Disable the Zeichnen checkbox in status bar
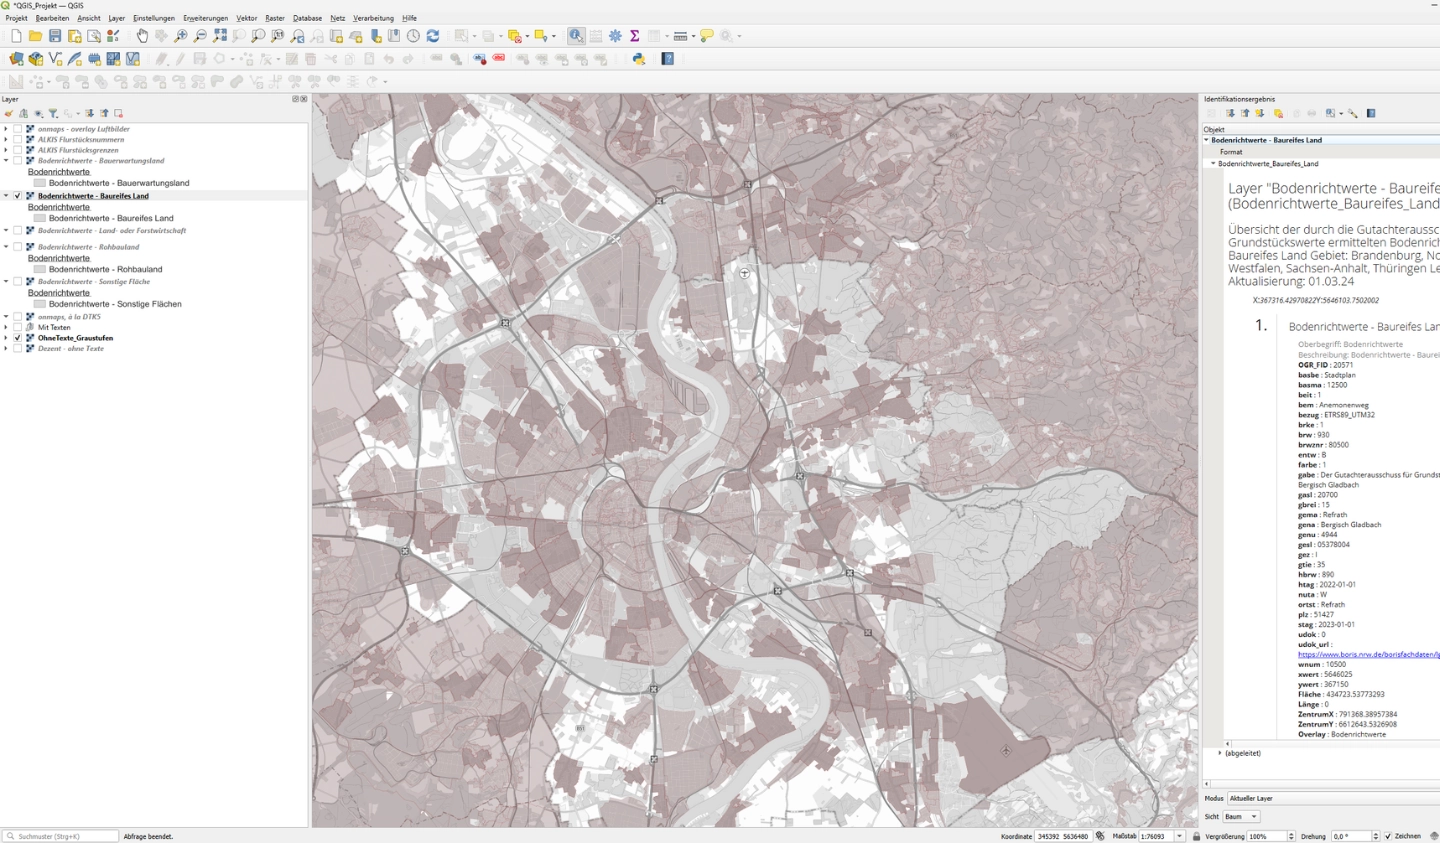 [x=1388, y=836]
